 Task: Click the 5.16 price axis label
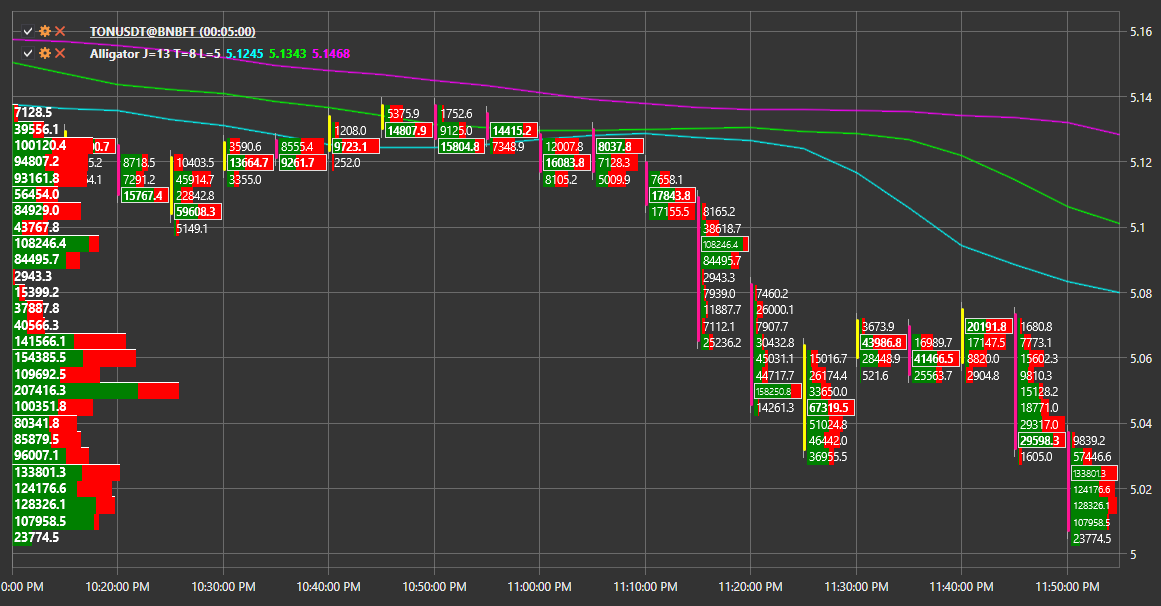tap(1141, 31)
